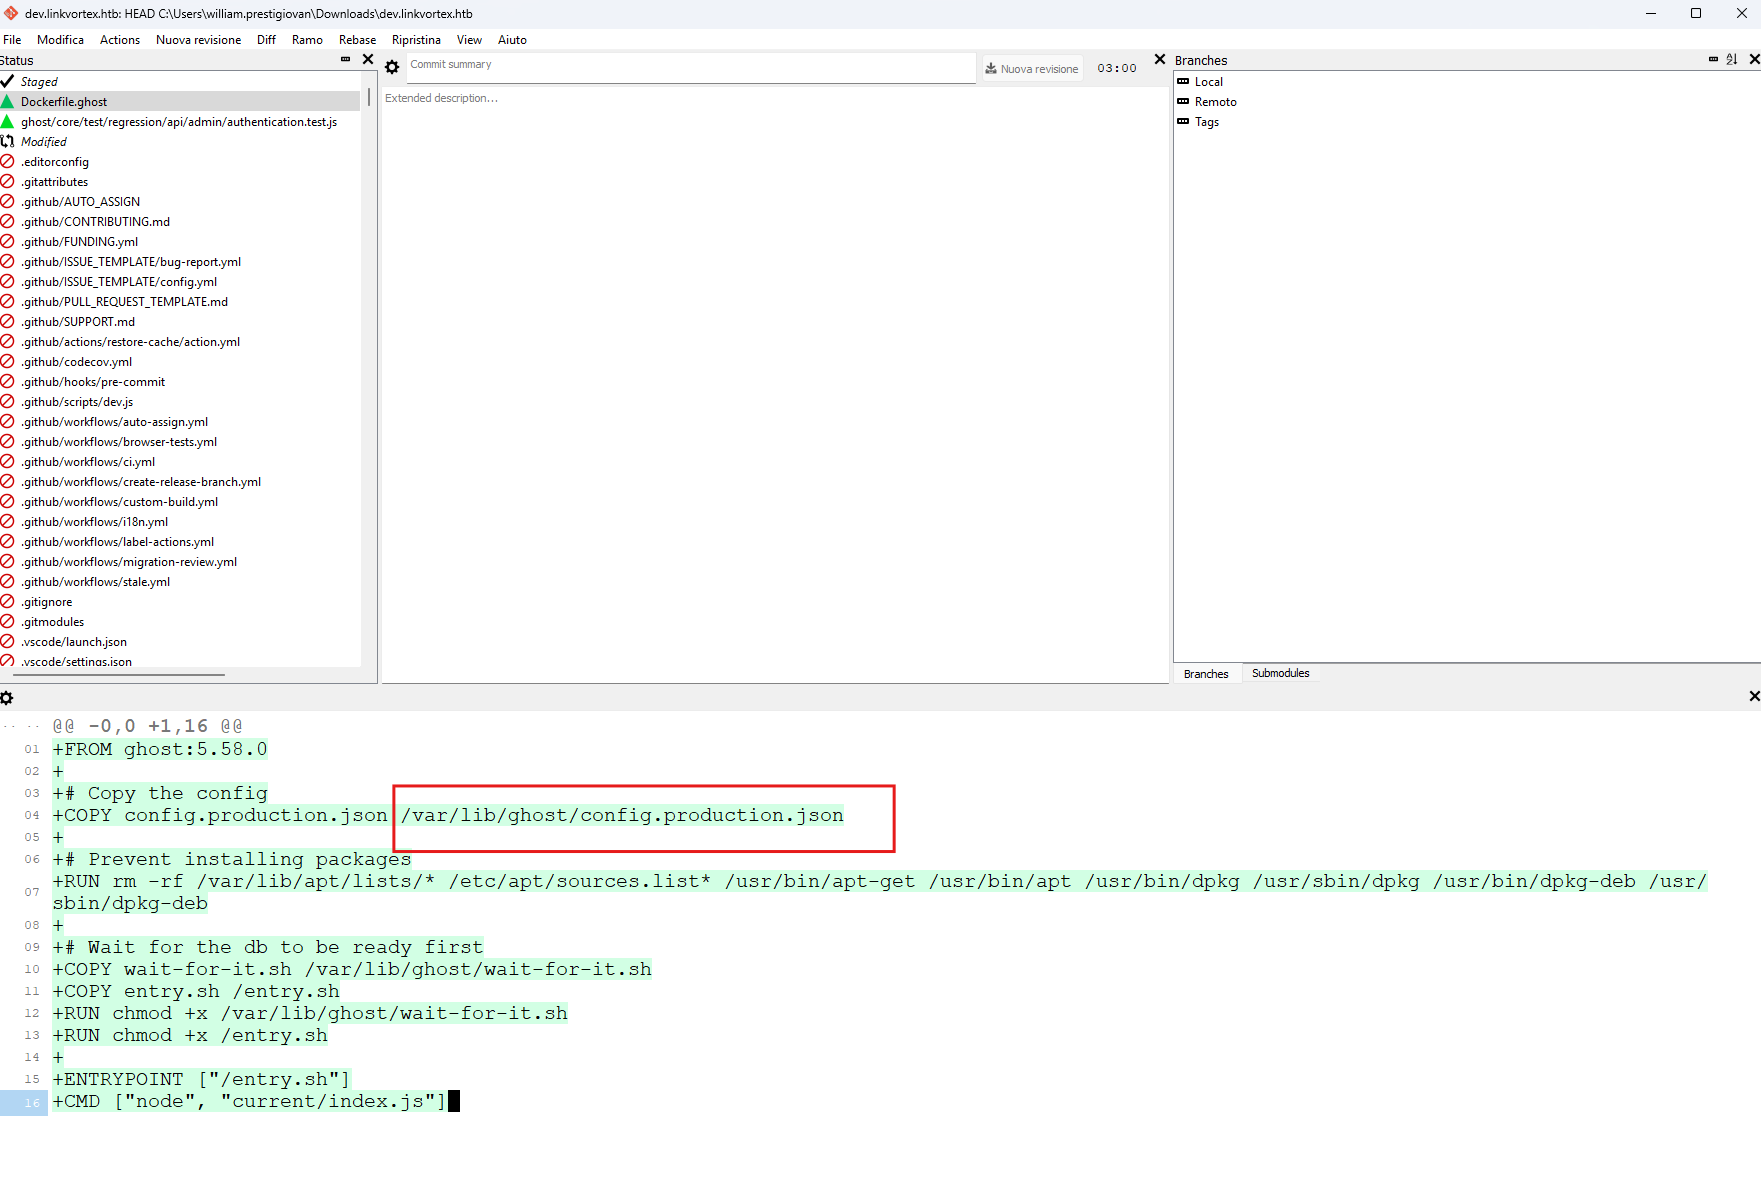
Task: Open the Nuova revisione menu
Action: point(198,40)
